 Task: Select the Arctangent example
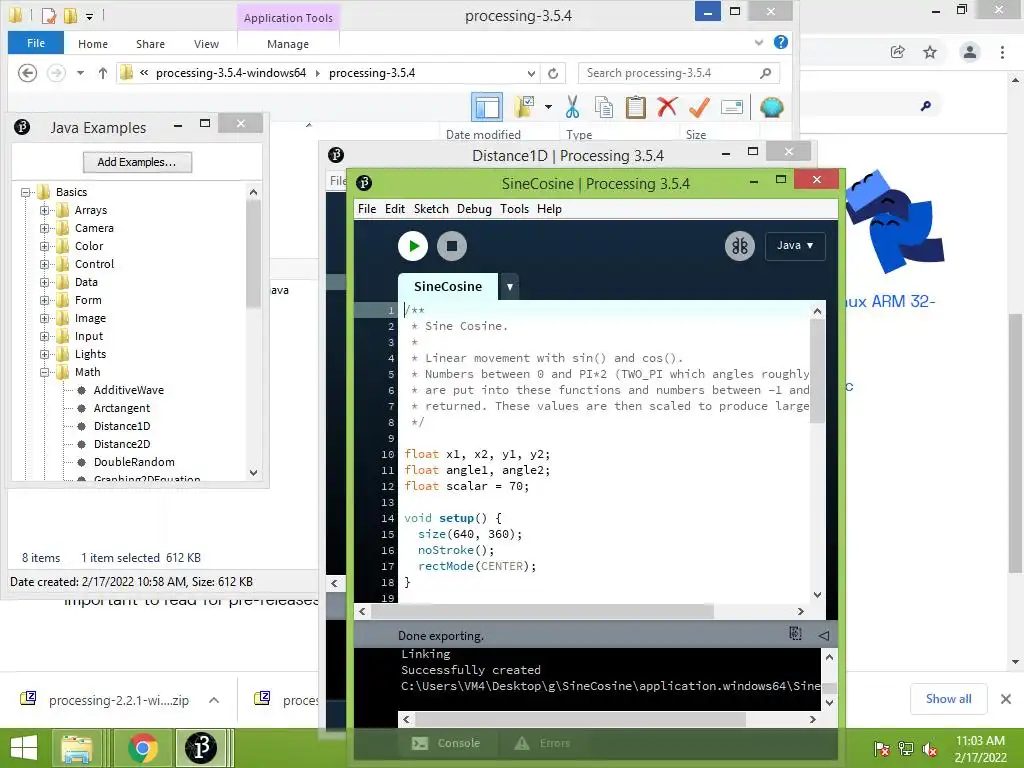tap(121, 408)
